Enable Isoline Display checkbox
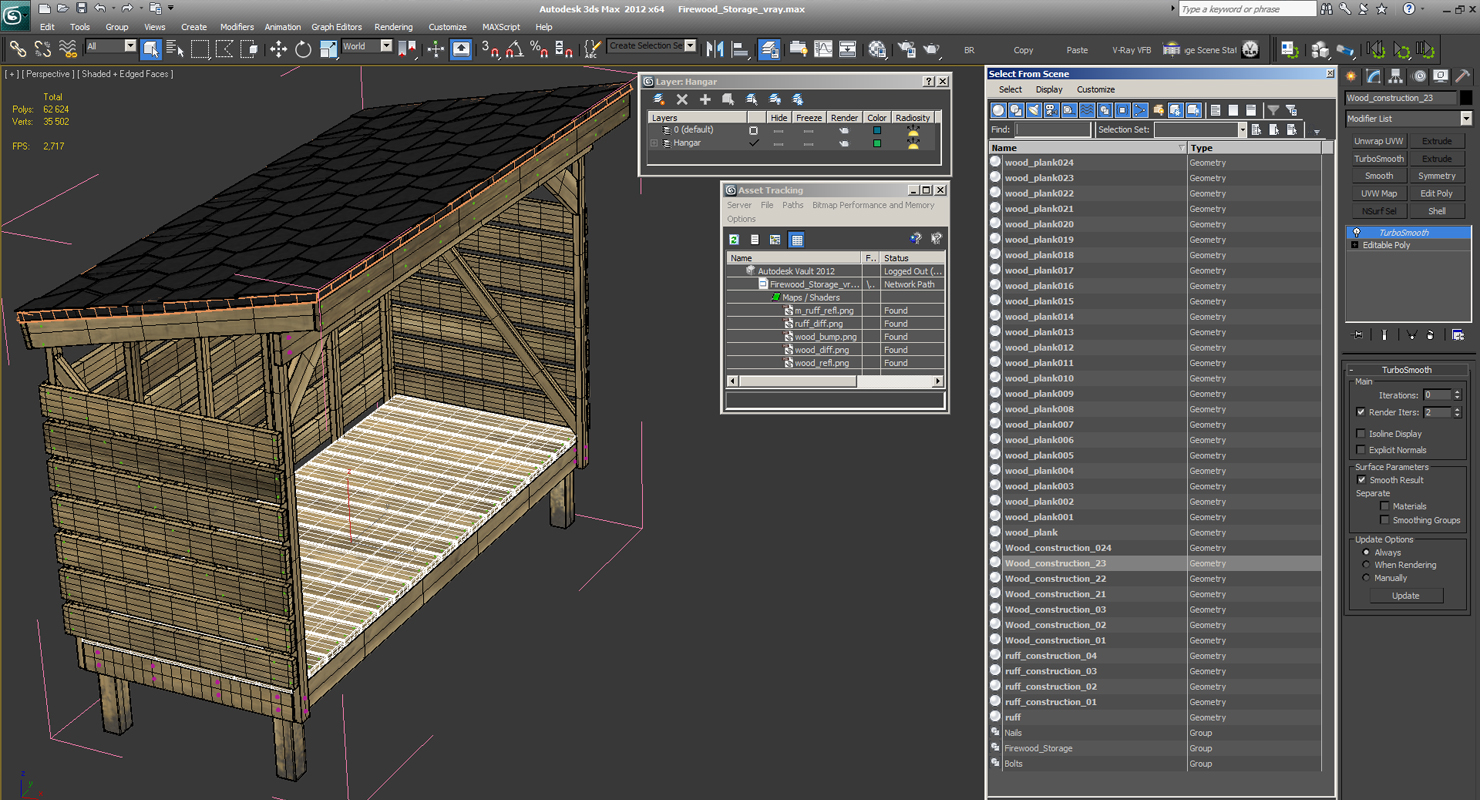The height and width of the screenshot is (800, 1480). 1360,434
